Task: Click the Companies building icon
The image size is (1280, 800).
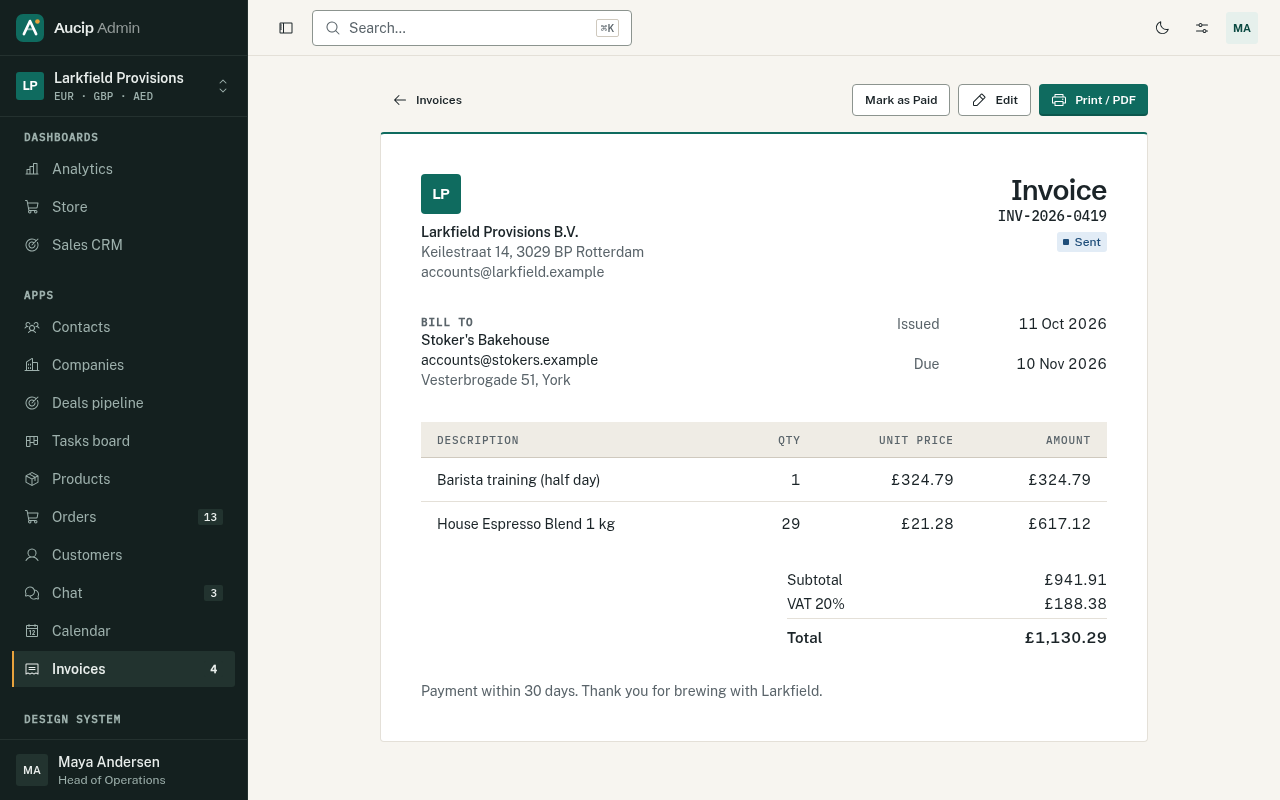Action: click(x=32, y=365)
